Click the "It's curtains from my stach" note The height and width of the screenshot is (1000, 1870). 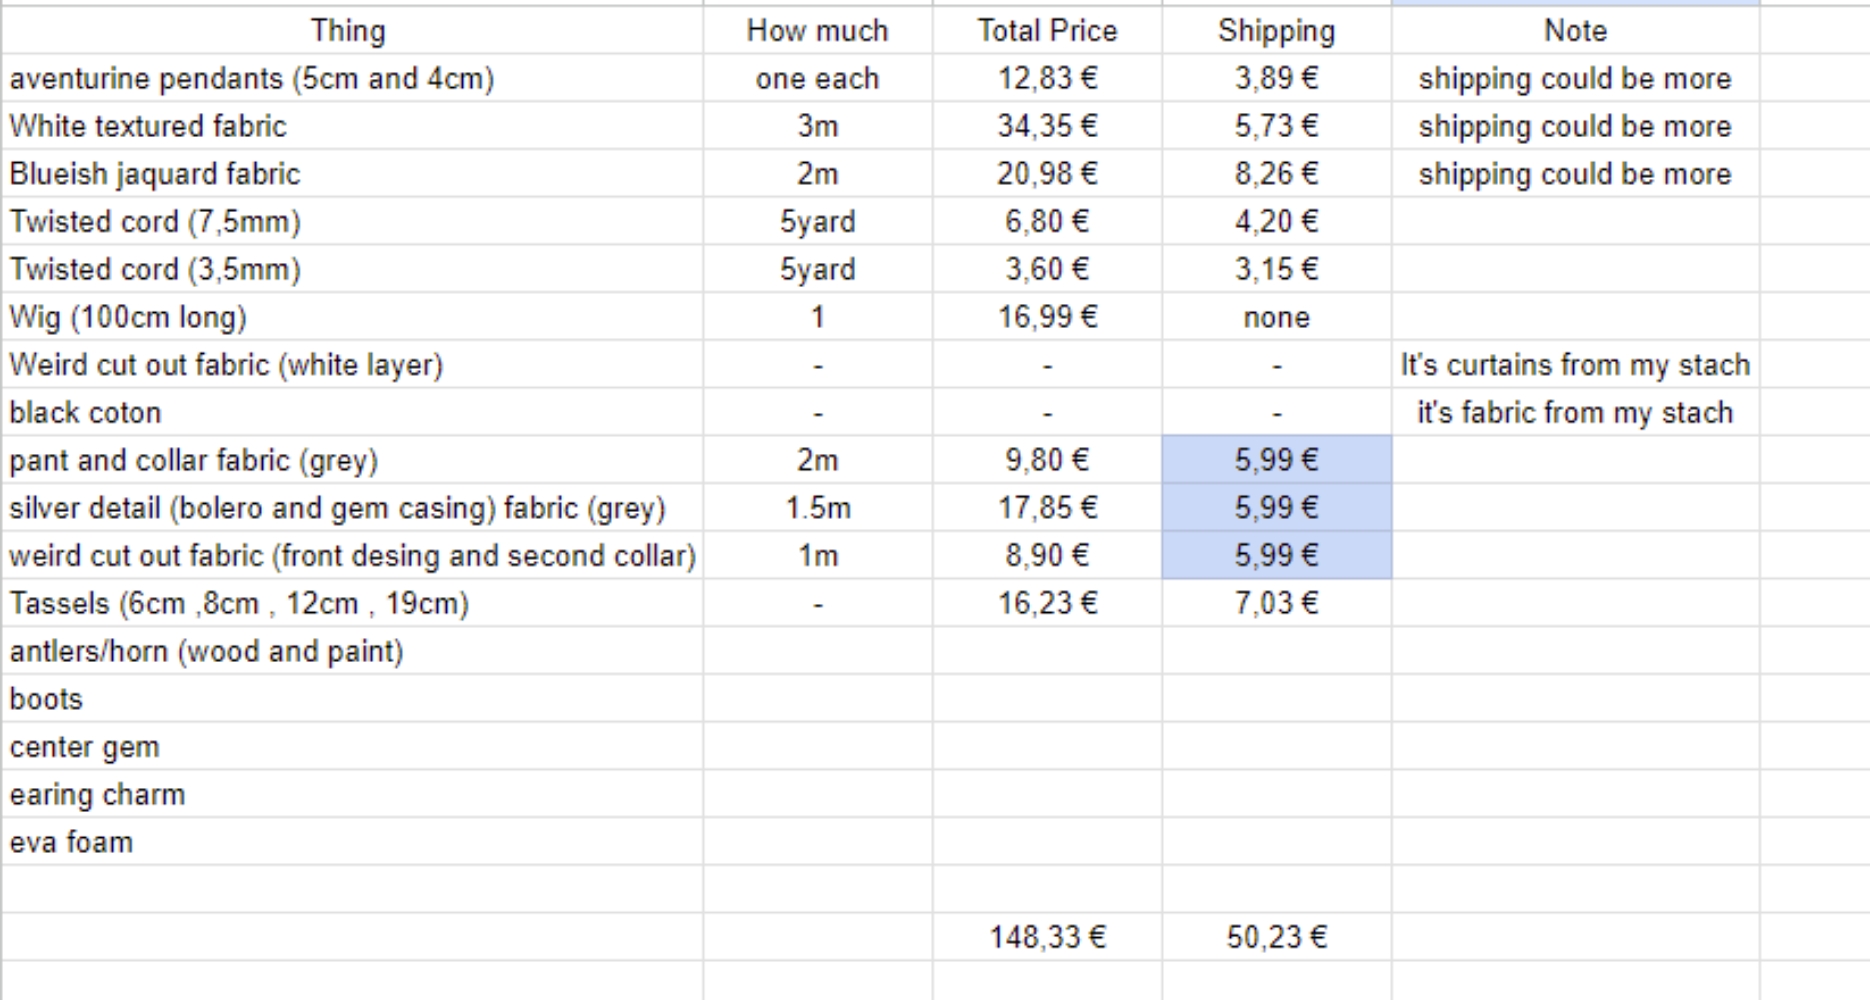(1575, 365)
